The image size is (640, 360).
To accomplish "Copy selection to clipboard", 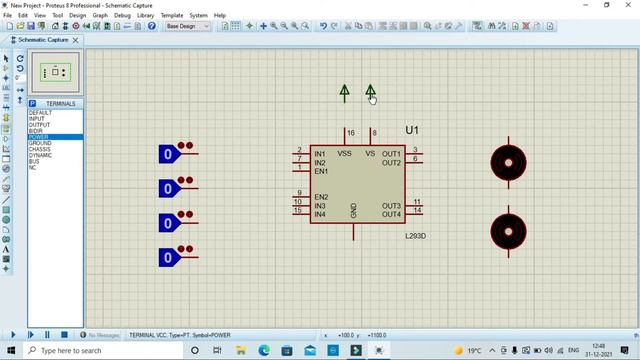I will (x=358, y=26).
